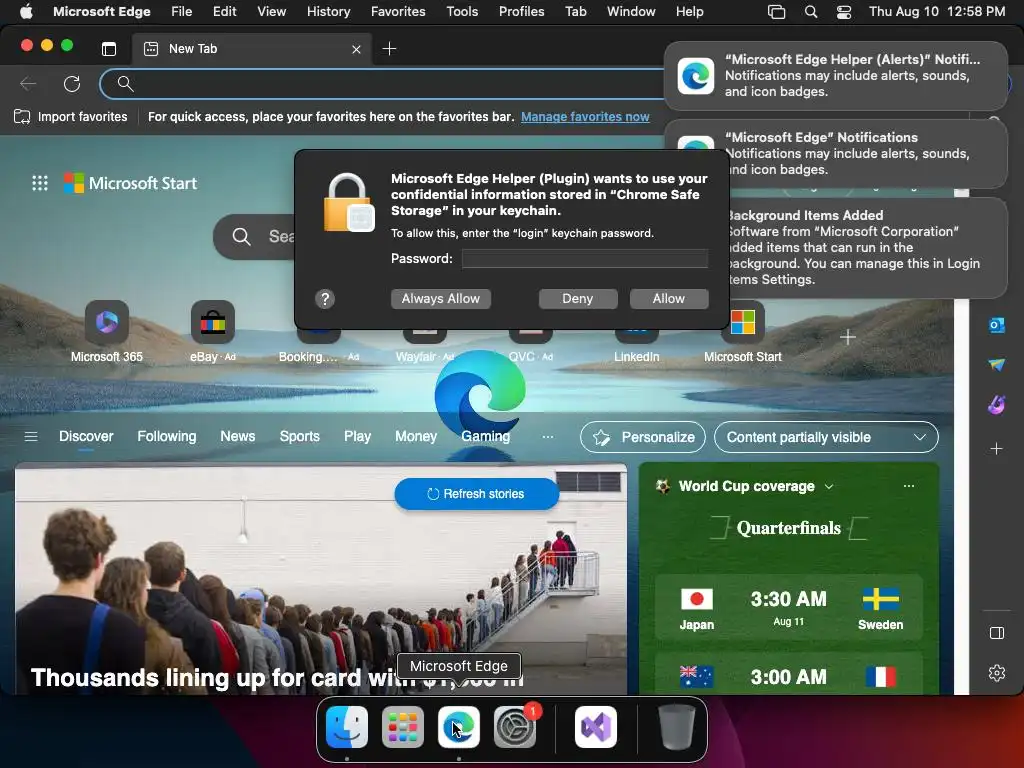The image size is (1024, 768).
Task: Add a sidebar app with plus
Action: point(997,449)
